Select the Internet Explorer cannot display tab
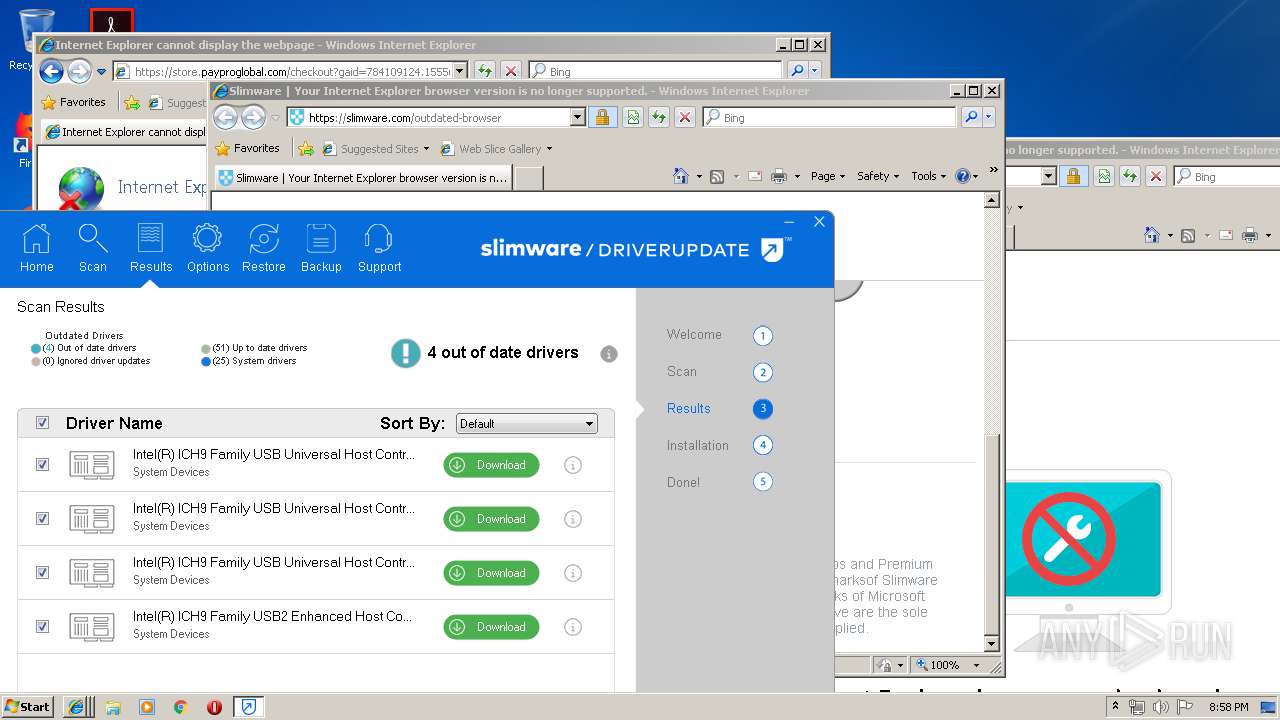The width and height of the screenshot is (1280, 720). (x=125, y=132)
